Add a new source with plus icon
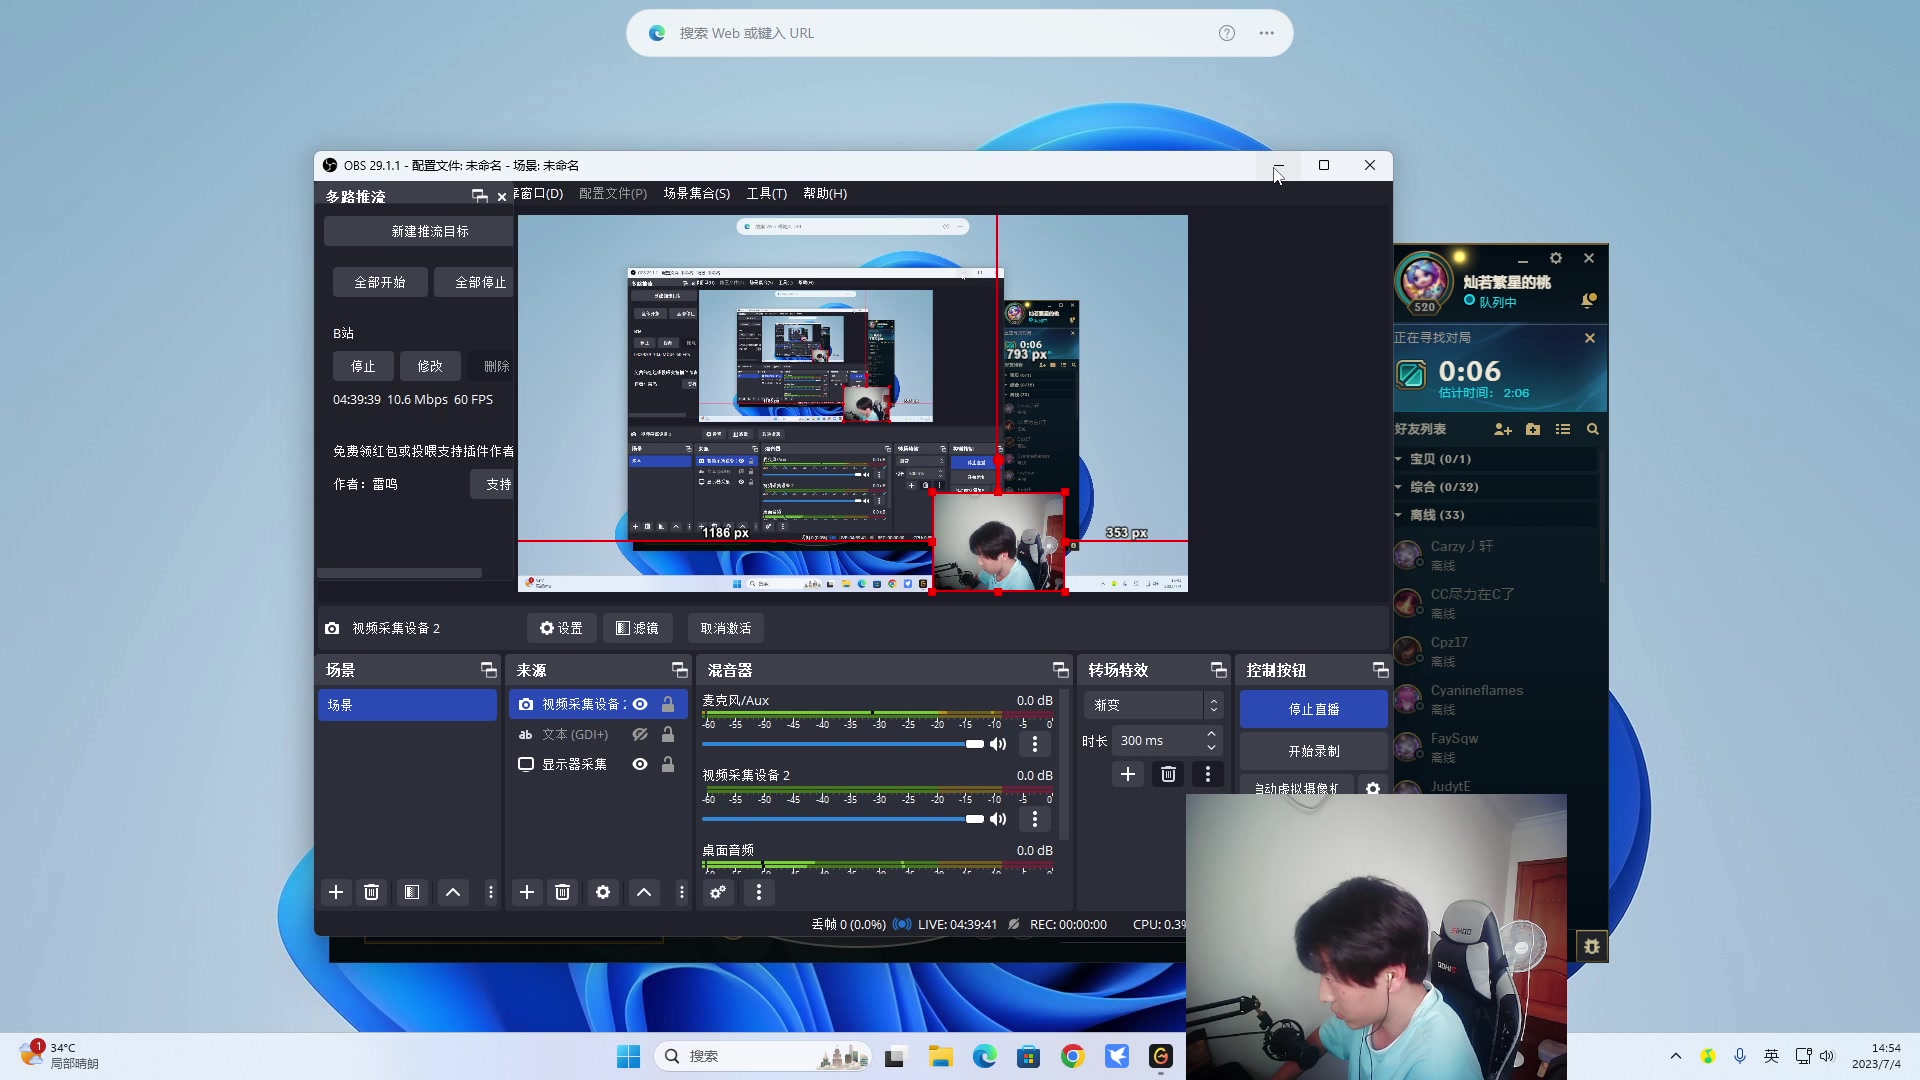This screenshot has width=1920, height=1080. (527, 892)
